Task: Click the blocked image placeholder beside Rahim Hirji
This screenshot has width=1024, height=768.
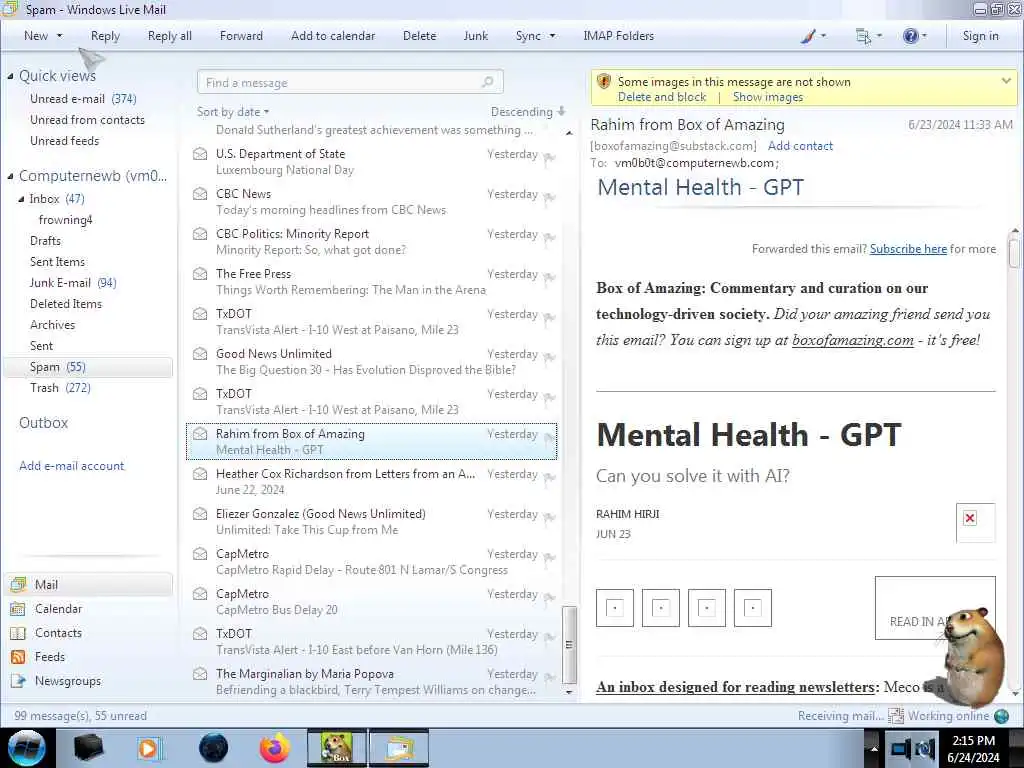Action: coord(975,522)
